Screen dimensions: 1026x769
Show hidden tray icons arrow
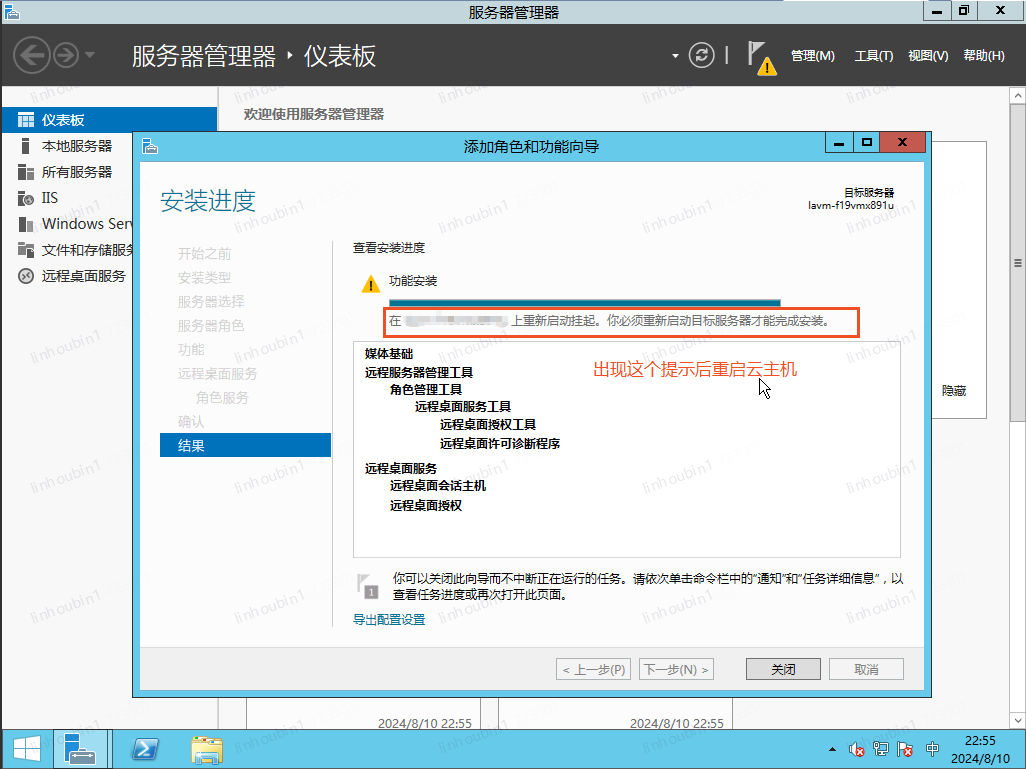click(x=832, y=749)
